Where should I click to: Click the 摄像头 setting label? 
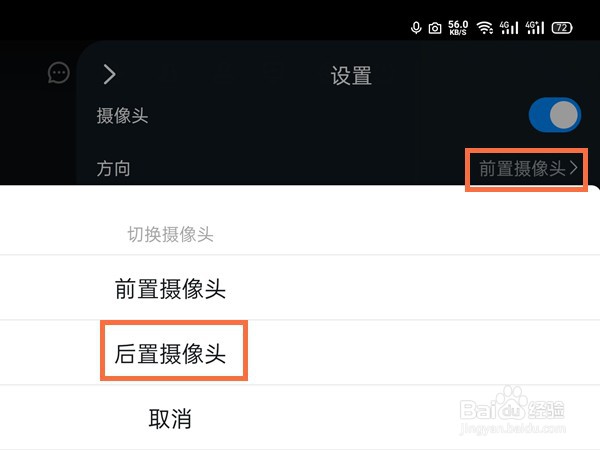point(122,116)
